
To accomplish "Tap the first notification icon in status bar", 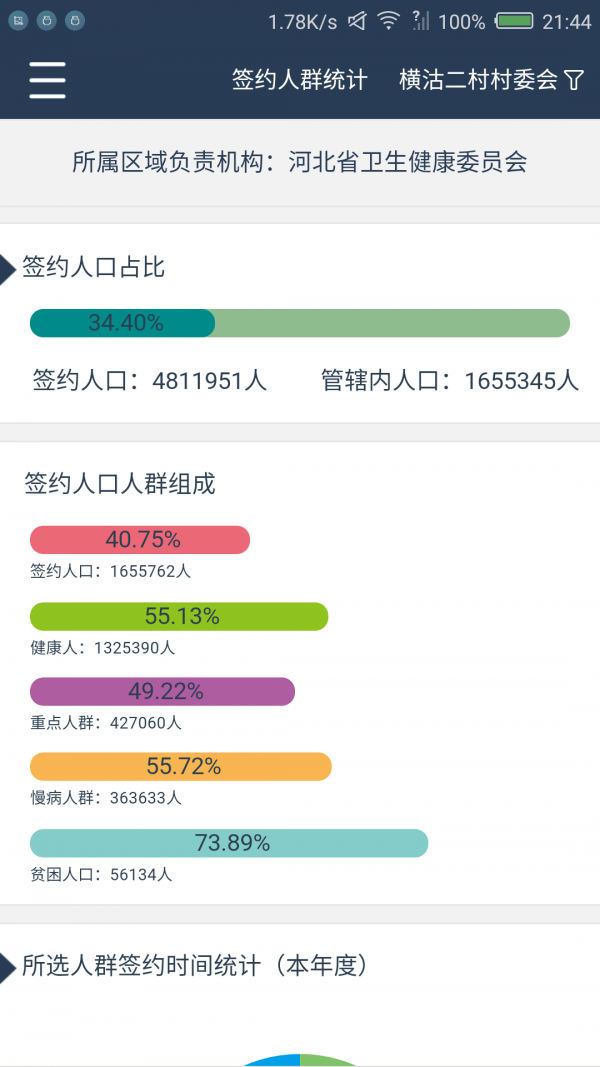I will tap(18, 21).
